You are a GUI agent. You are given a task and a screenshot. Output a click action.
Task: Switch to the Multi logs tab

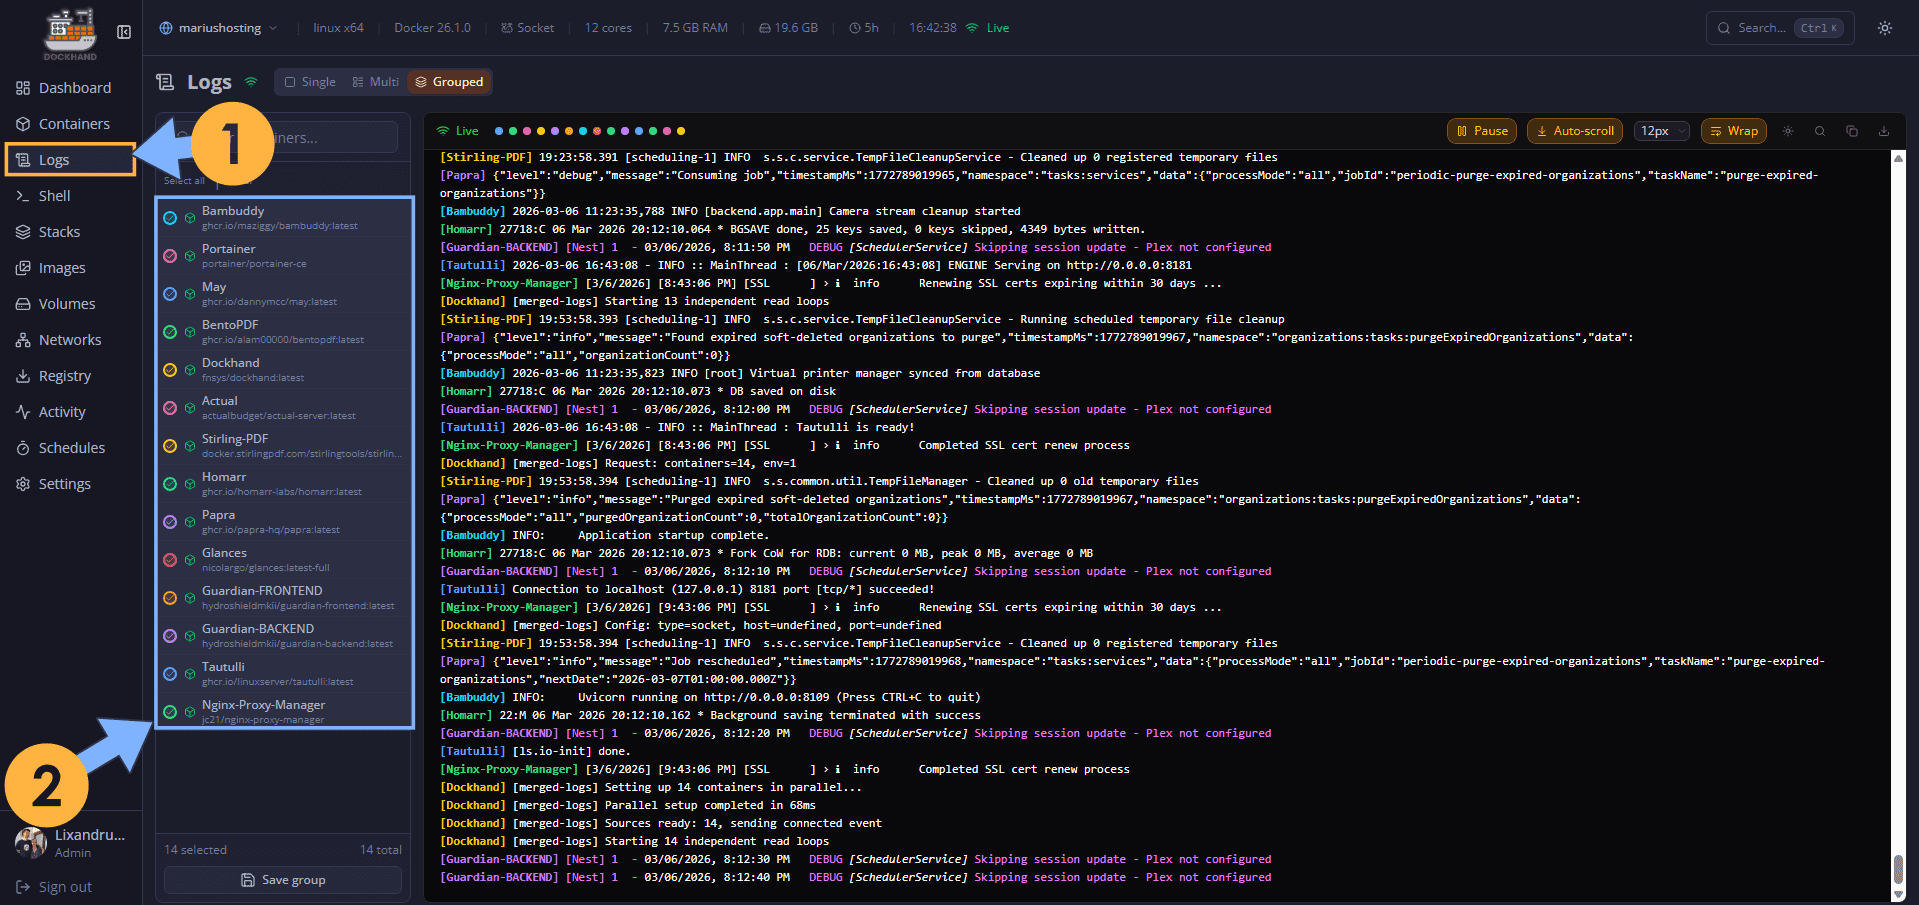pyautogui.click(x=375, y=81)
